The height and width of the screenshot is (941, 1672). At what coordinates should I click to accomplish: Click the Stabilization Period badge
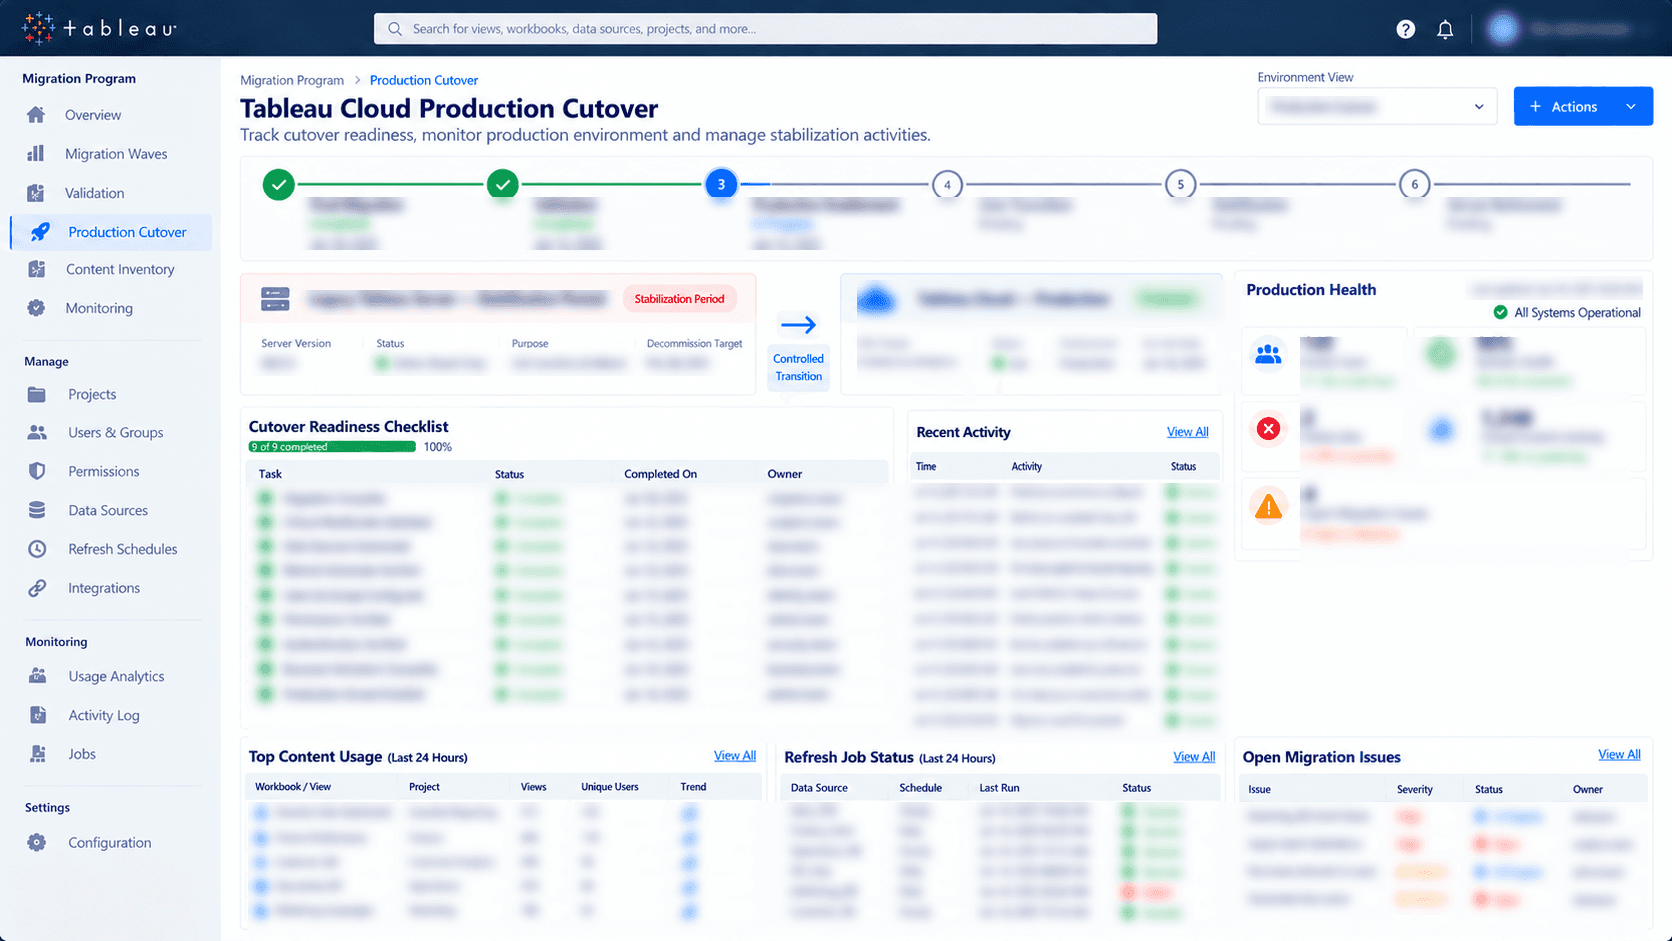click(x=679, y=299)
